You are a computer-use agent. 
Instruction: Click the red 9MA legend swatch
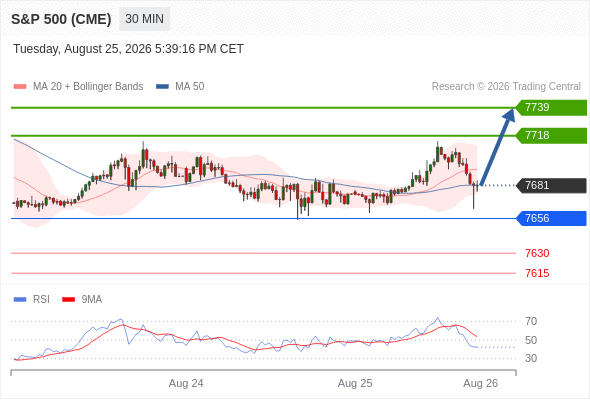pyautogui.click(x=68, y=300)
